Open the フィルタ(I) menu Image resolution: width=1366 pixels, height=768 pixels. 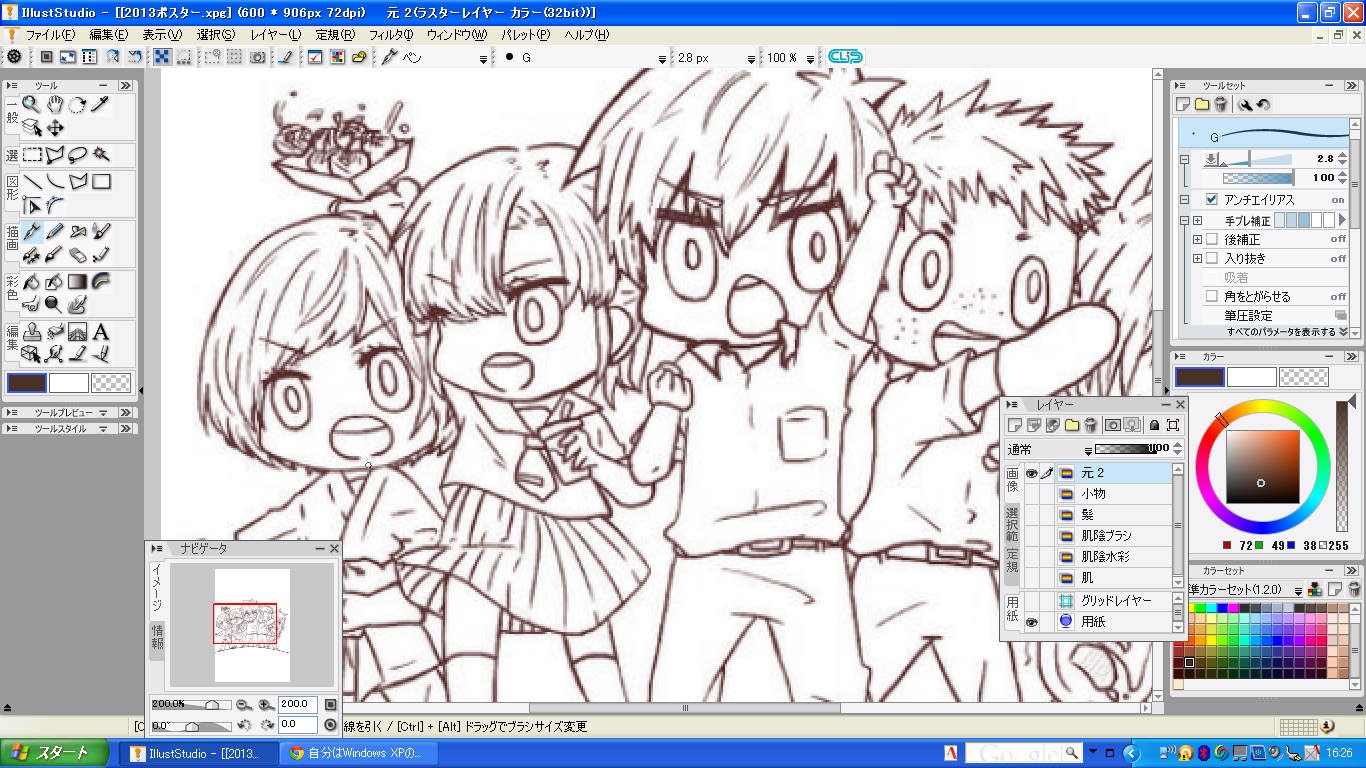pos(391,34)
